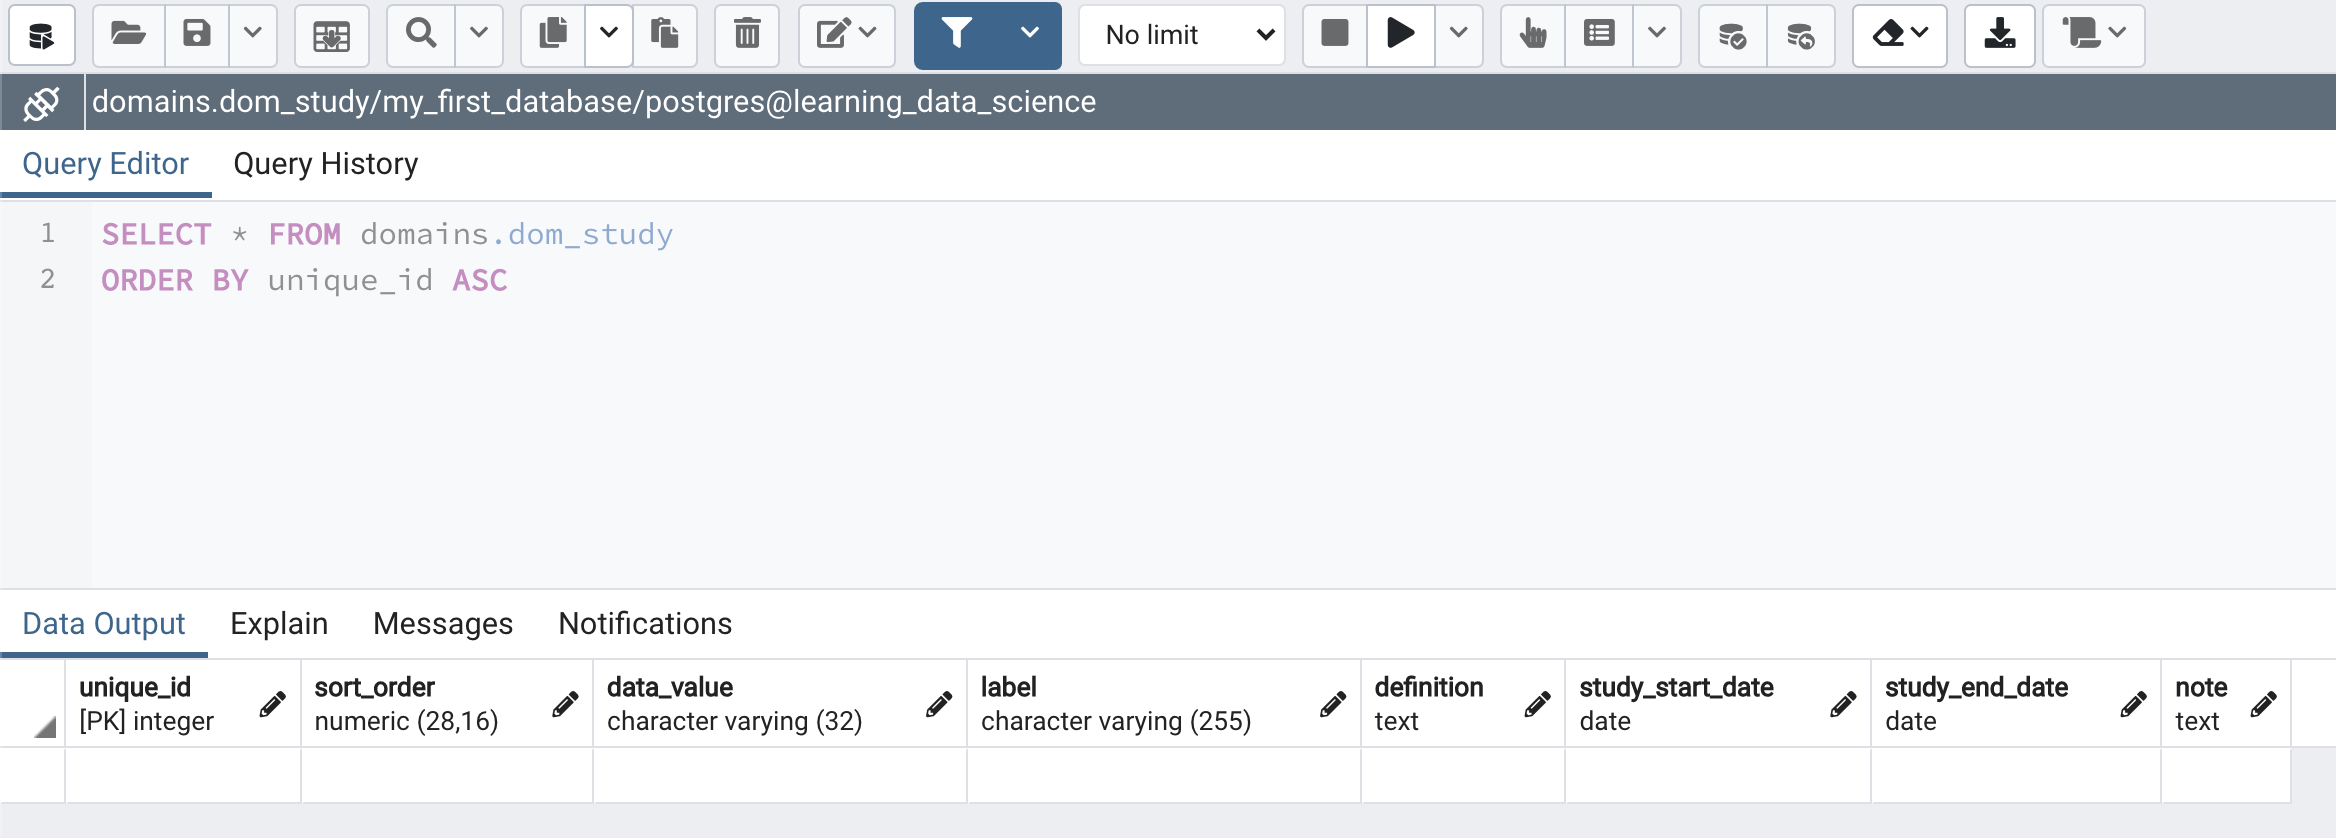Expand the execute options dropdown arrow
Screen dimensions: 2336x838
coord(1459,35)
